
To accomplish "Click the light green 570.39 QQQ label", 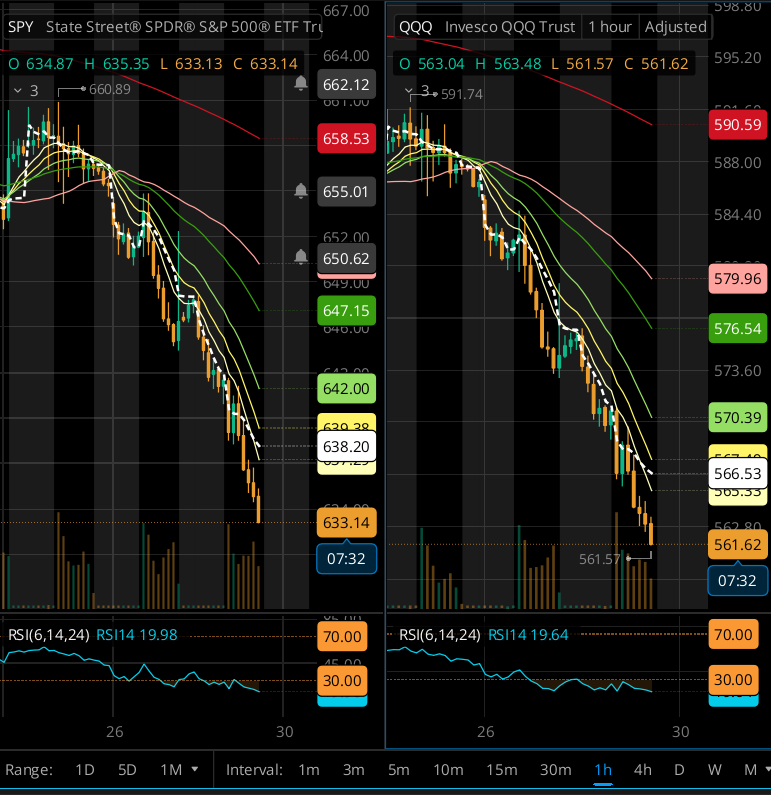I will coord(738,417).
